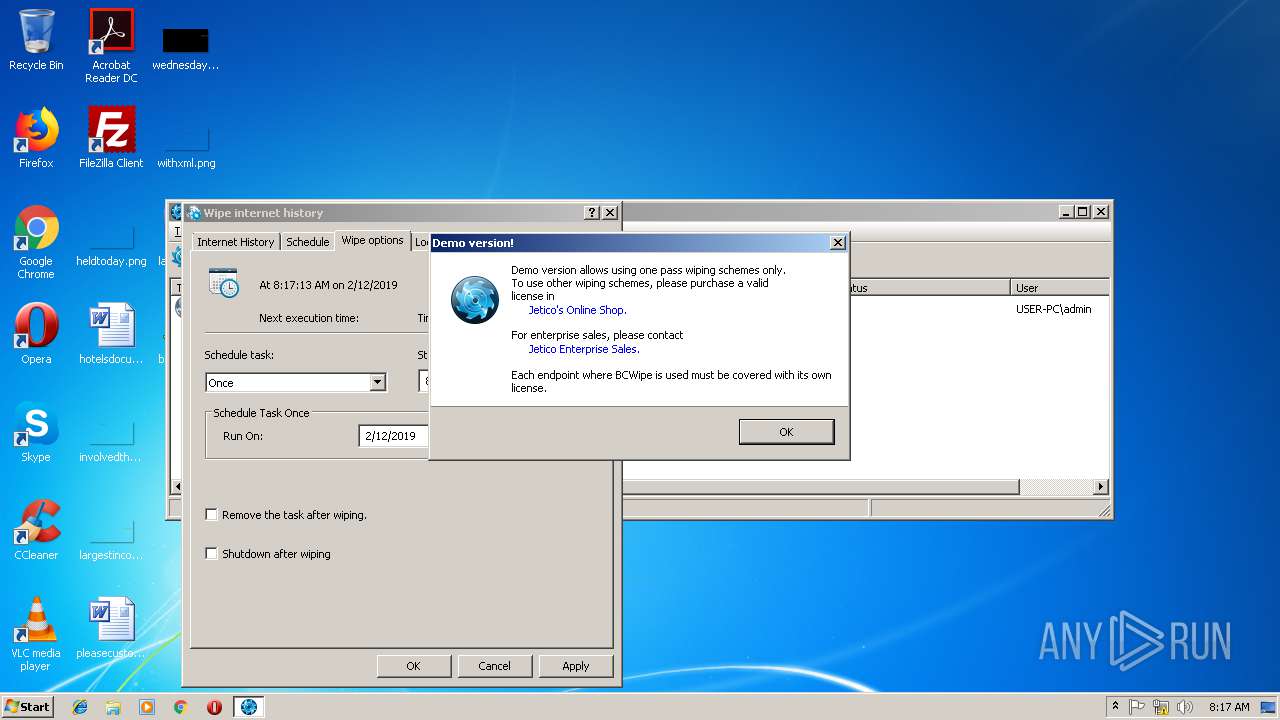
Task: Switch to Internet History tab
Action: (235, 242)
